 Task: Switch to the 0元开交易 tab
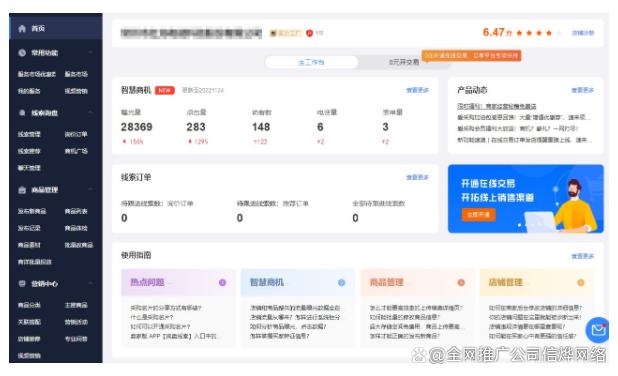coord(404,62)
